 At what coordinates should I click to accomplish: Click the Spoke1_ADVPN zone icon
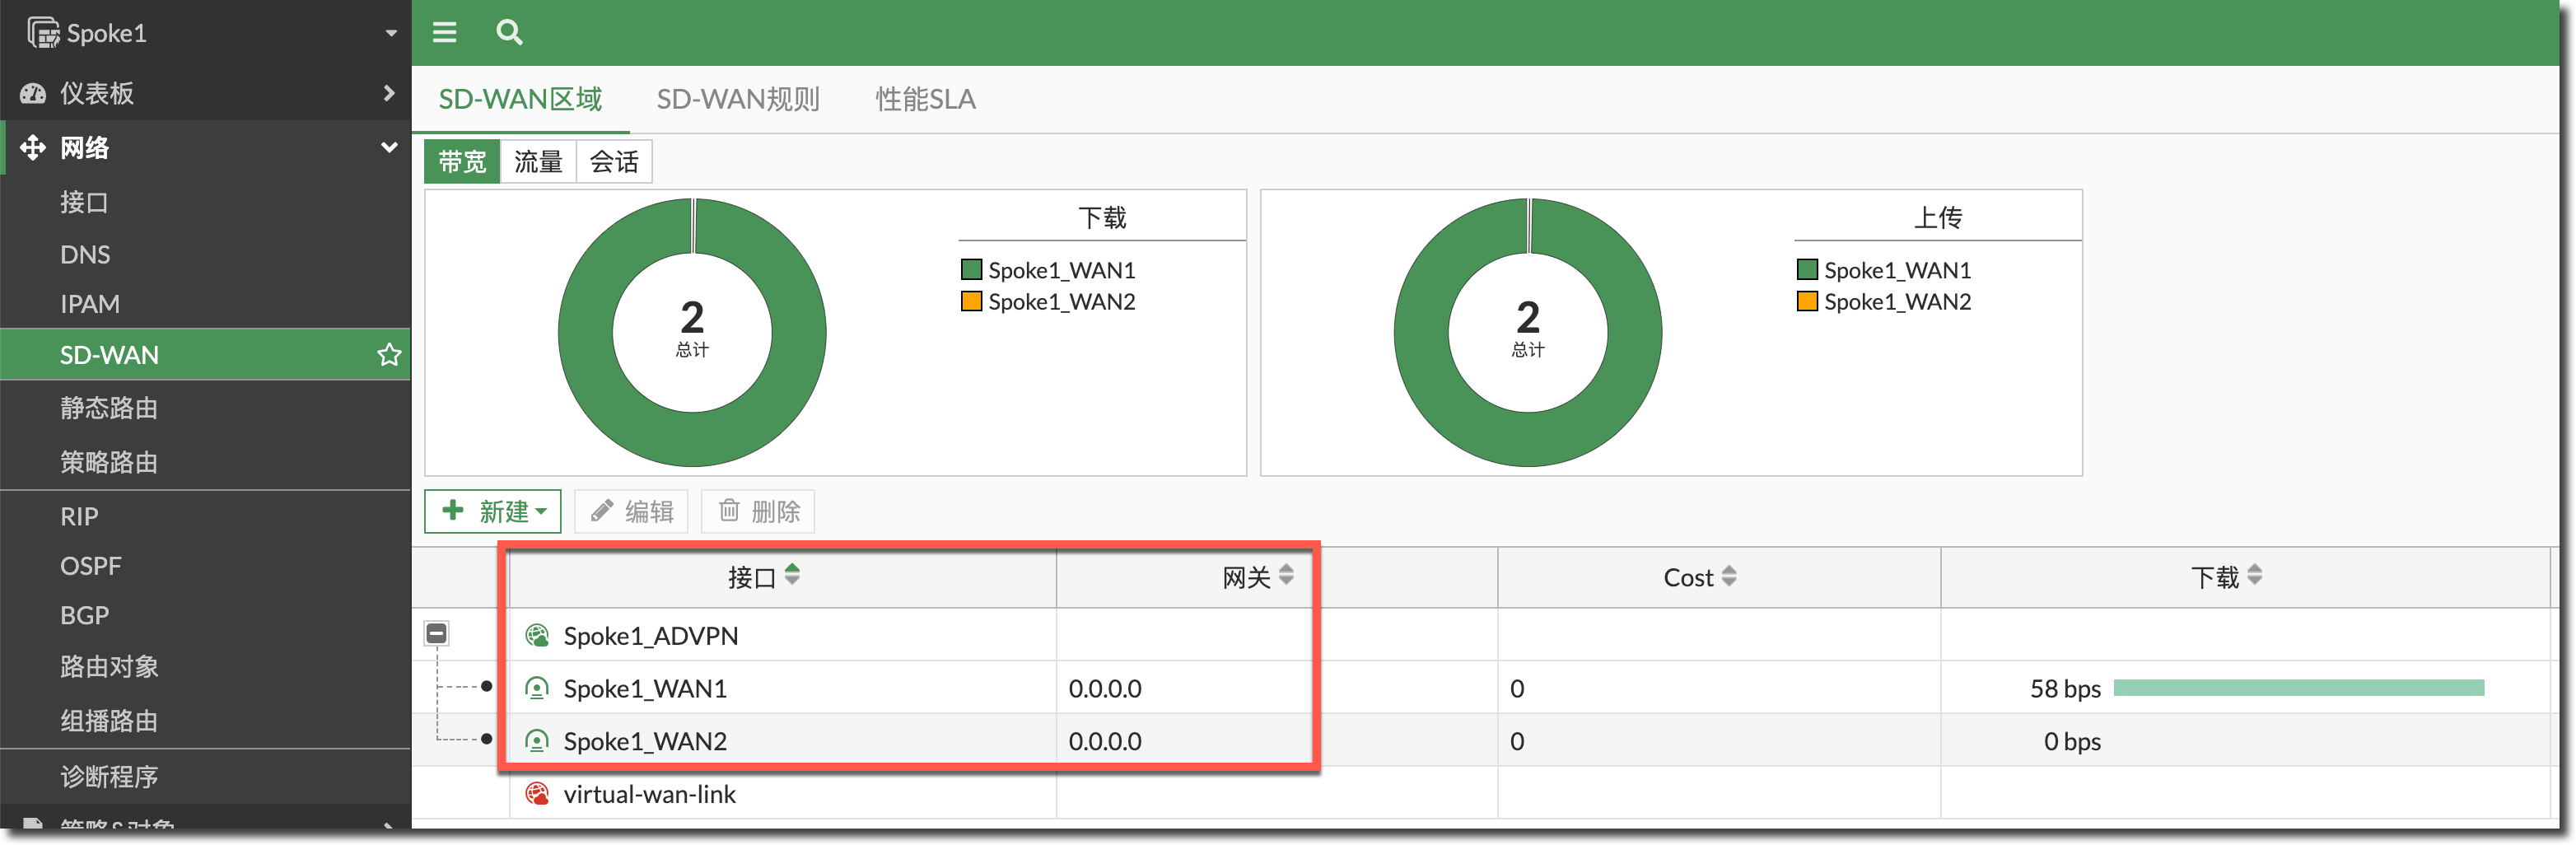tap(537, 635)
